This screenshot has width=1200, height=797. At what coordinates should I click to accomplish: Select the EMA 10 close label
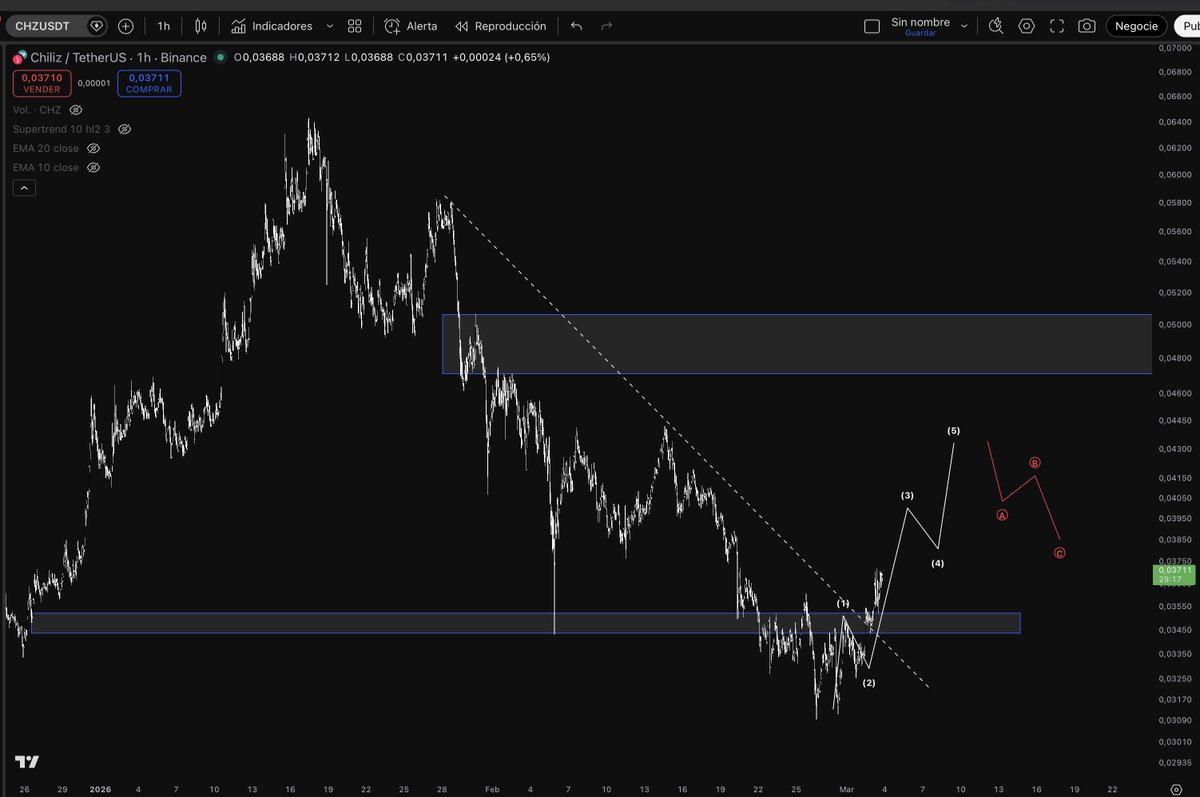46,167
